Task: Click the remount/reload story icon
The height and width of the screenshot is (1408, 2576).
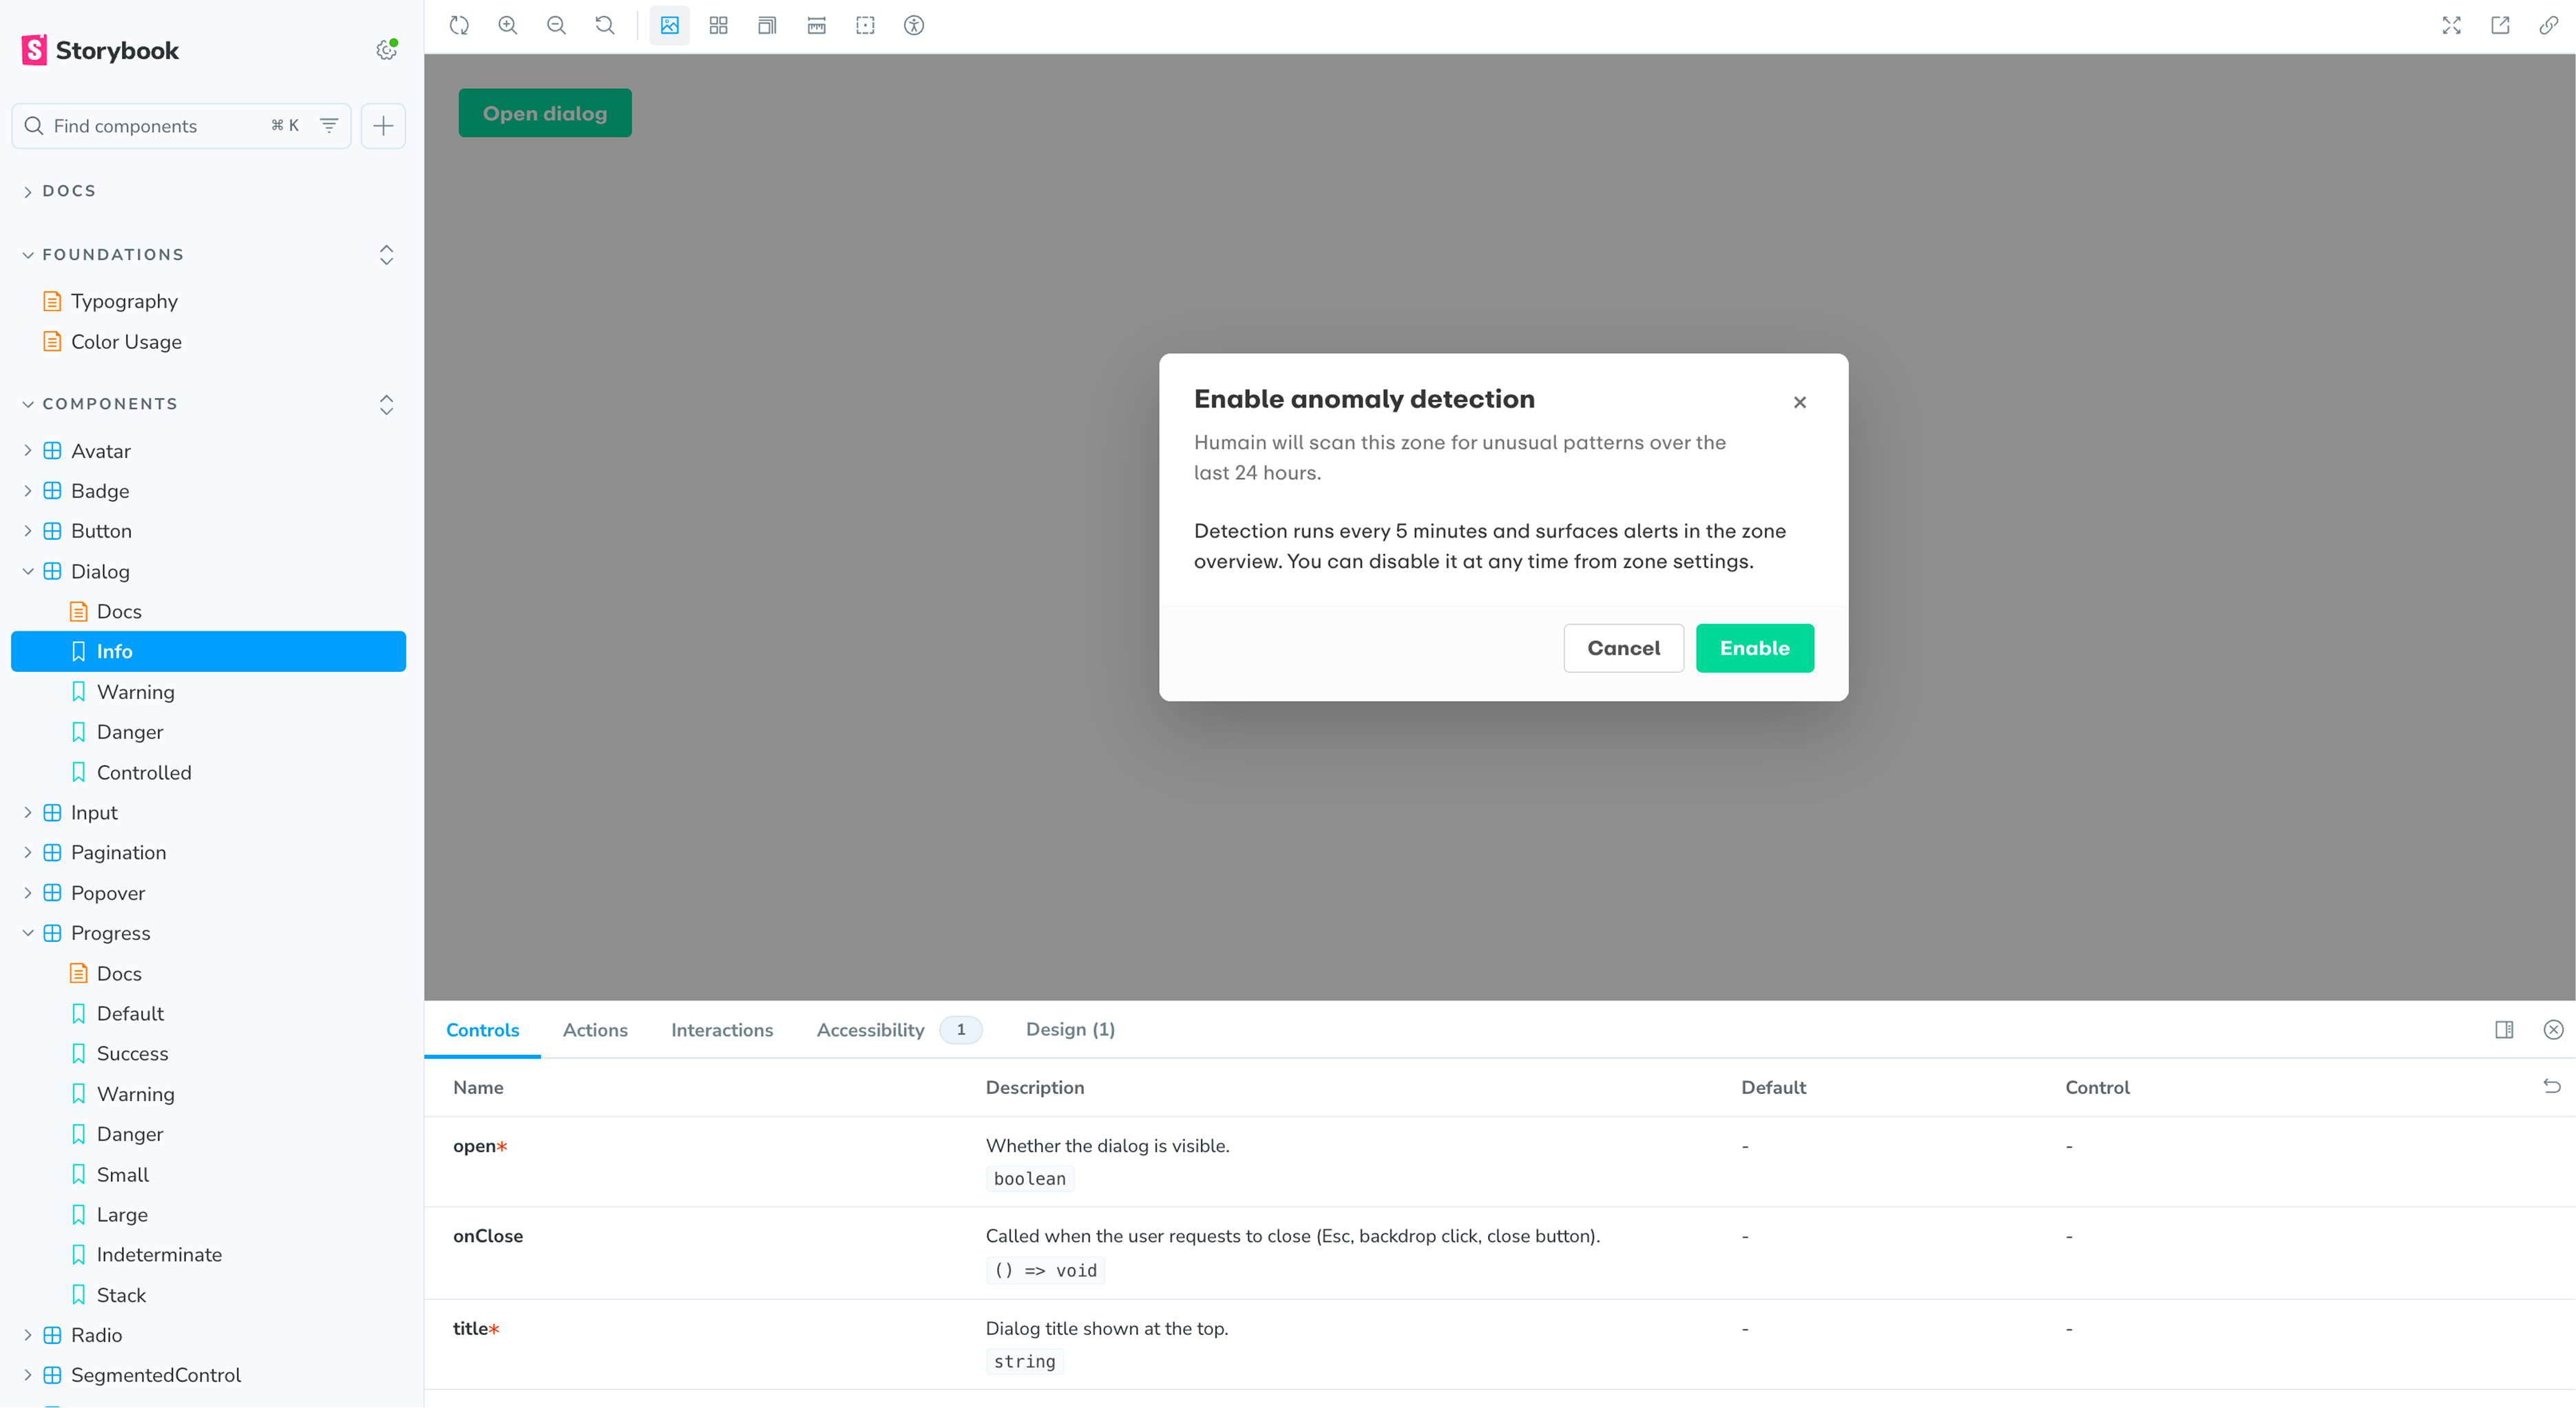Action: pyautogui.click(x=459, y=26)
